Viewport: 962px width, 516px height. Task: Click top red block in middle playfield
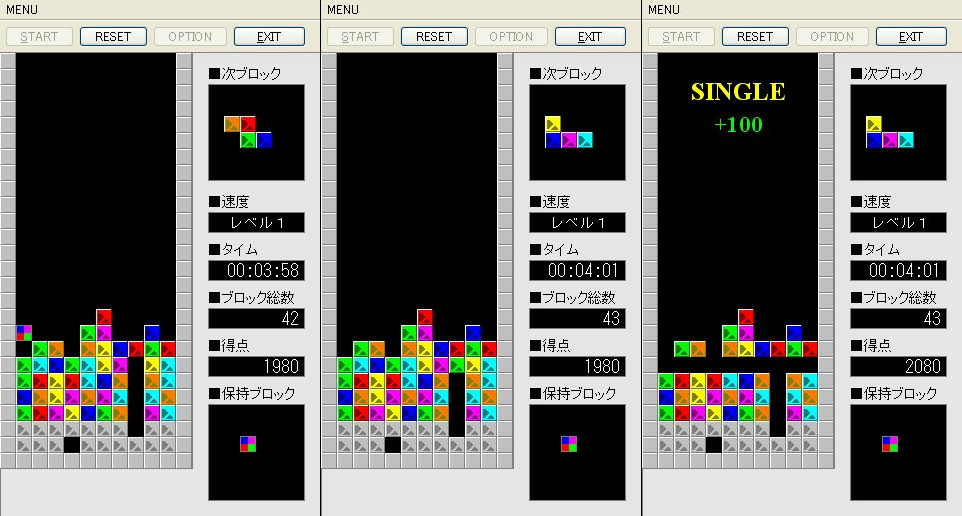point(425,317)
